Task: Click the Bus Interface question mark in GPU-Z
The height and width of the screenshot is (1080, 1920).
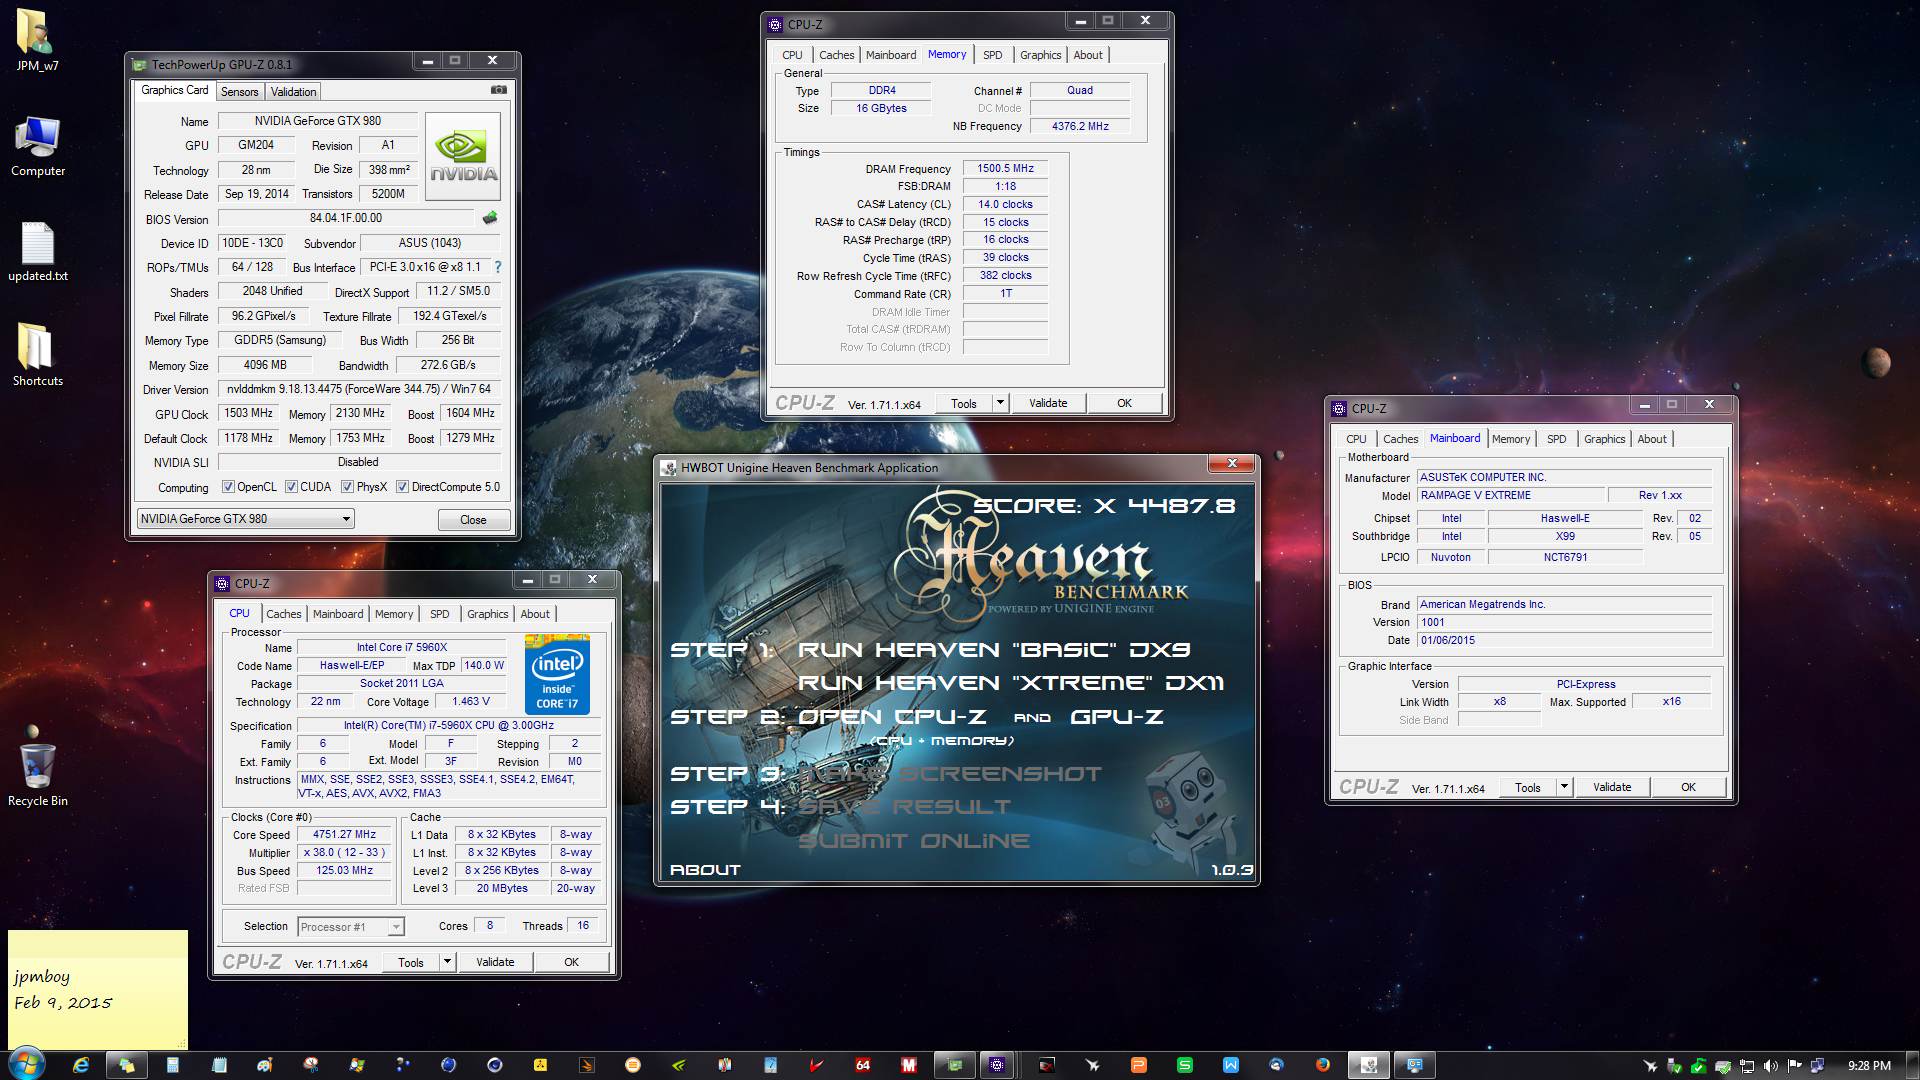Action: click(498, 267)
